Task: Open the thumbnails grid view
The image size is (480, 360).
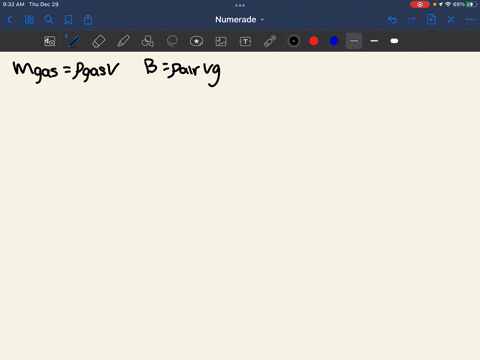Action: coord(29,20)
